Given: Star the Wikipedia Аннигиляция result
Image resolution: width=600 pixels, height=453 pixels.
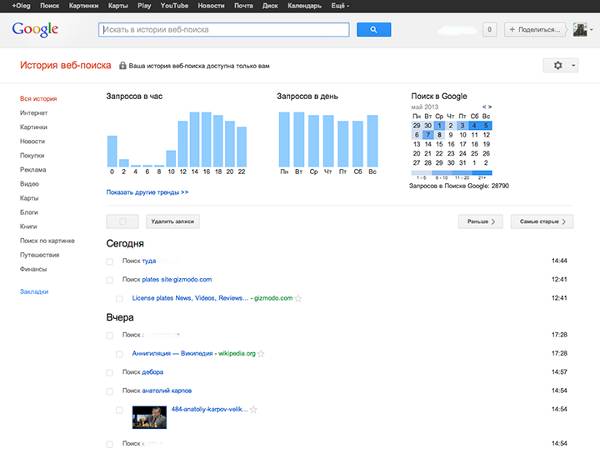Looking at the screenshot, I should click(x=261, y=354).
